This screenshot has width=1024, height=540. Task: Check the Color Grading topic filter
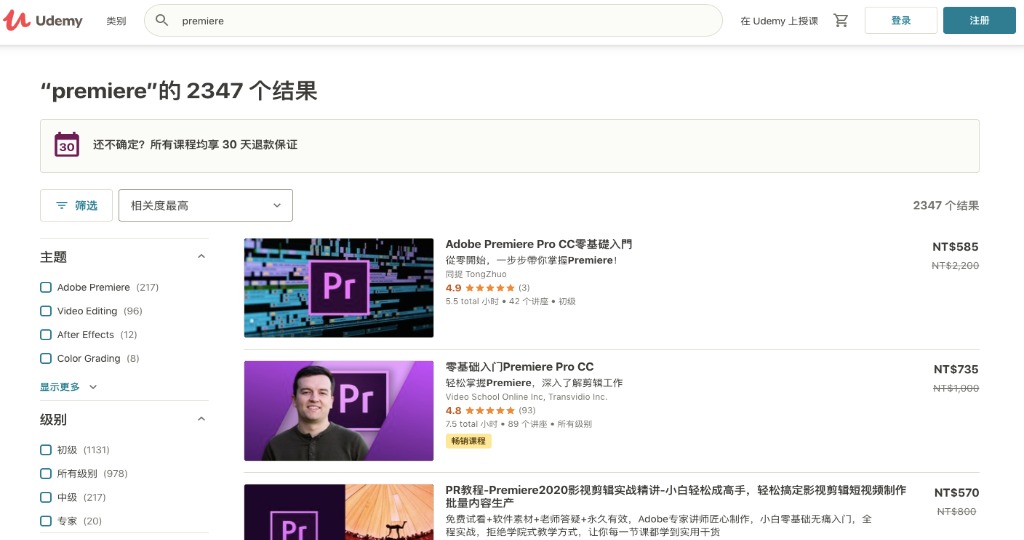46,358
